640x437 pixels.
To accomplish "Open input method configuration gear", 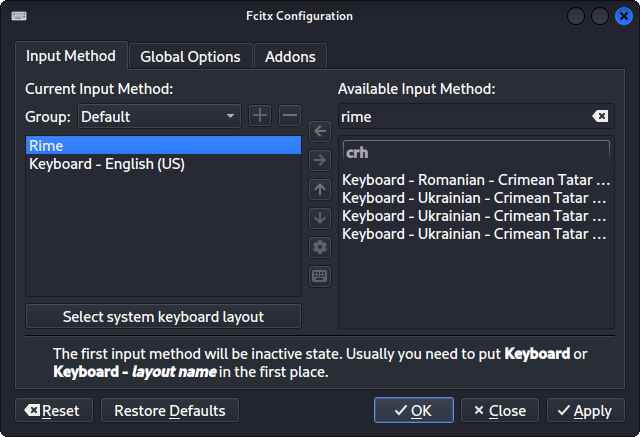I will coord(320,247).
